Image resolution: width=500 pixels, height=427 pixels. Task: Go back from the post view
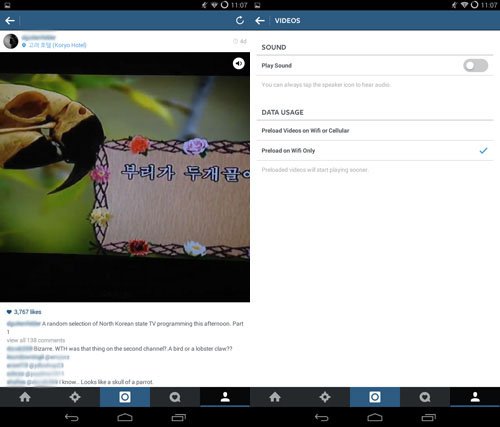pos(10,21)
